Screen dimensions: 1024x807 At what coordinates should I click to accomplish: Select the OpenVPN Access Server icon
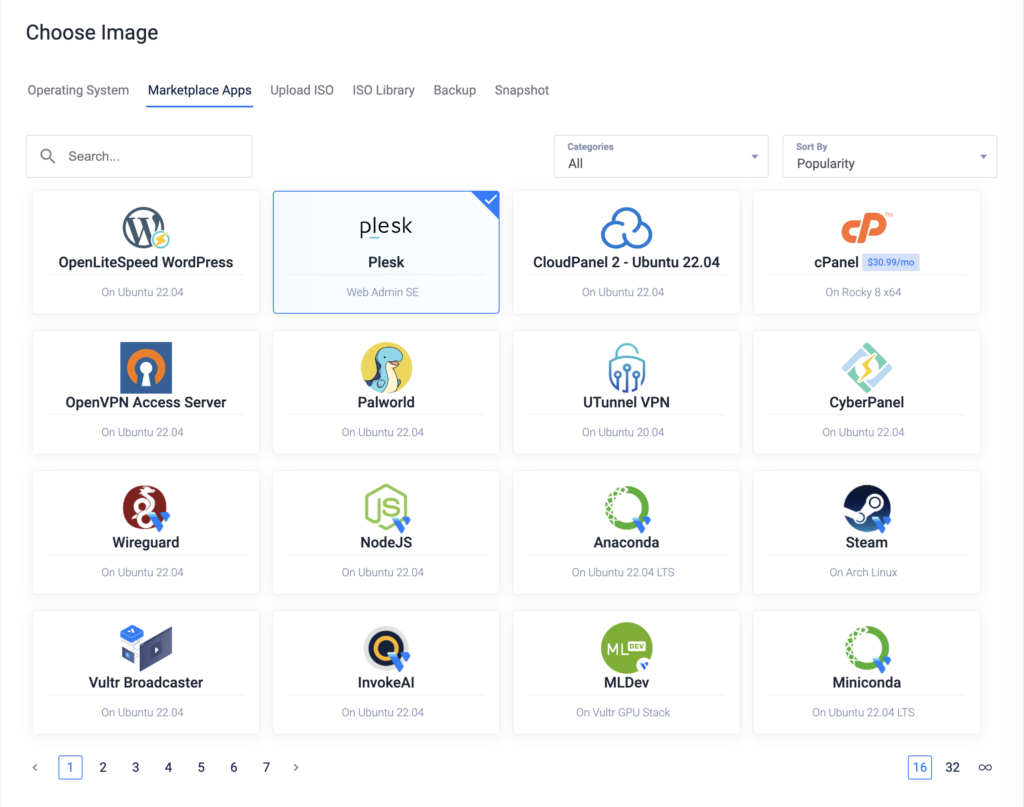(146, 368)
